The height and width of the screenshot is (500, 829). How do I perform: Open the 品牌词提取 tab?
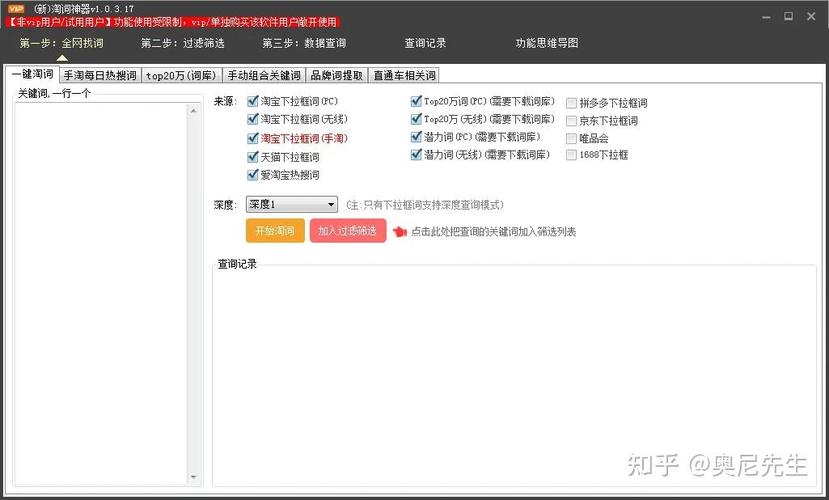pyautogui.click(x=337, y=76)
